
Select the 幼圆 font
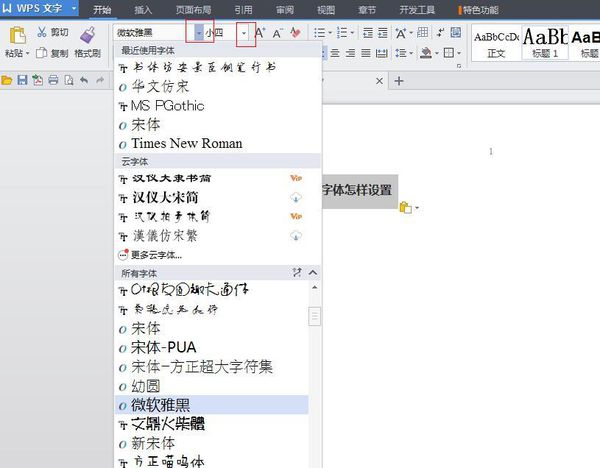tap(211, 386)
